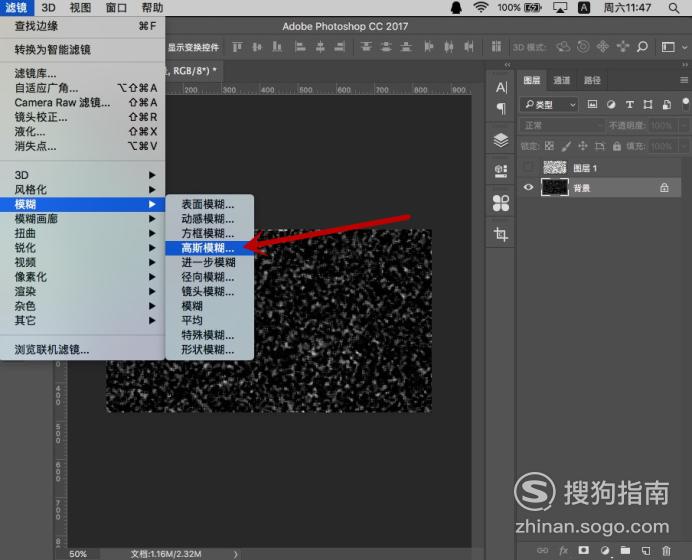Open the 类型 layer filter dropdown
The height and width of the screenshot is (560, 692).
(549, 104)
